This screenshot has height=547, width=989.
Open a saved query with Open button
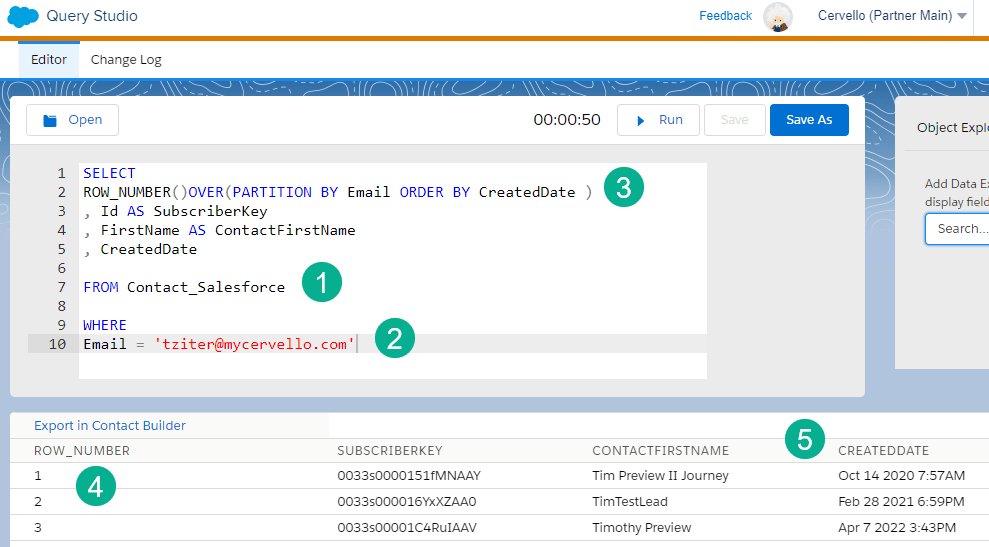point(72,120)
